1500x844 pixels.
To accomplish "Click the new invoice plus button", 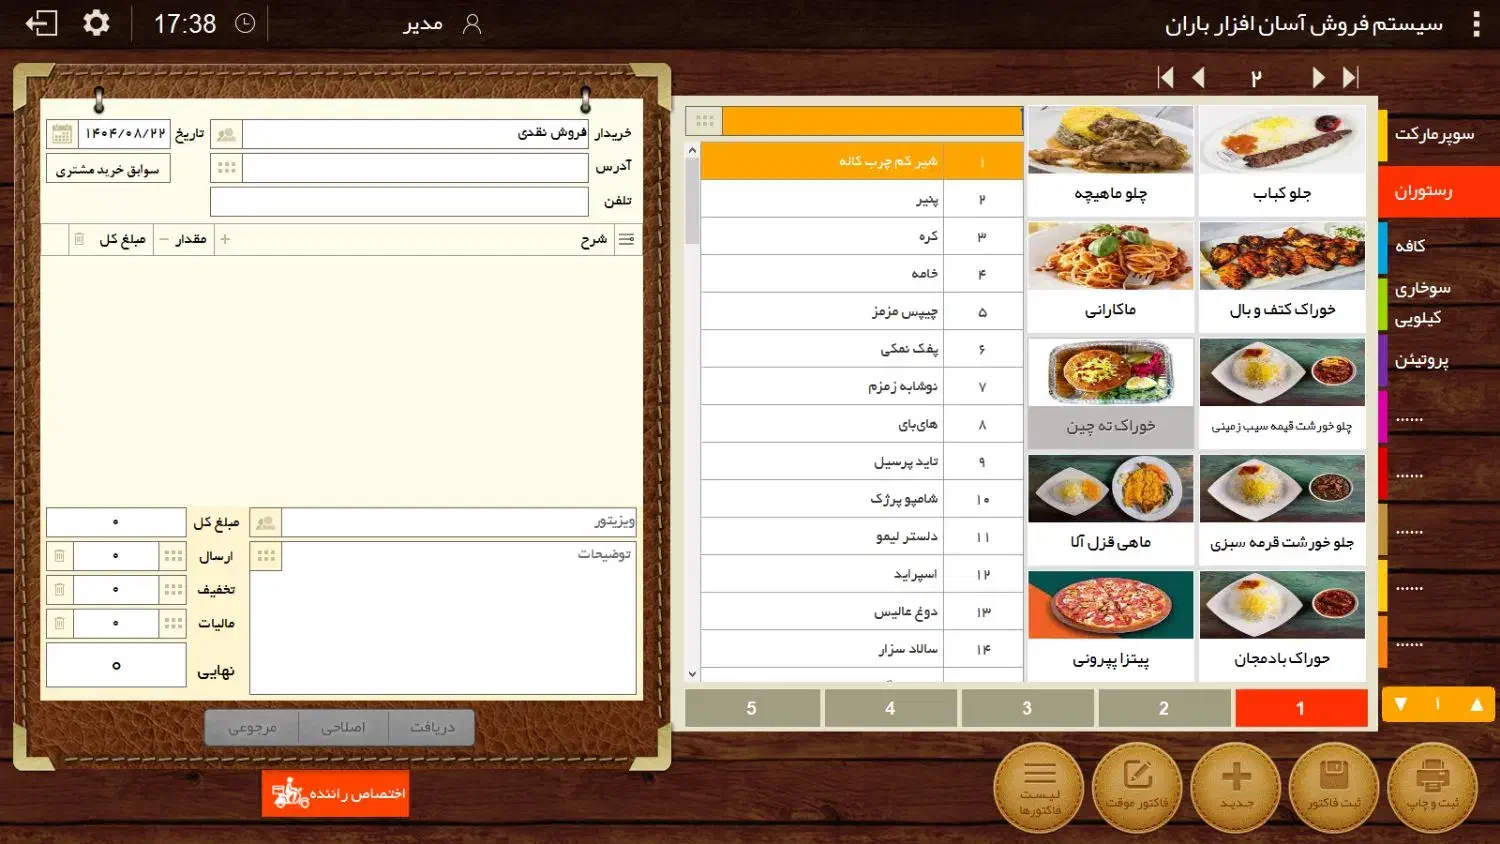I will [x=1236, y=787].
